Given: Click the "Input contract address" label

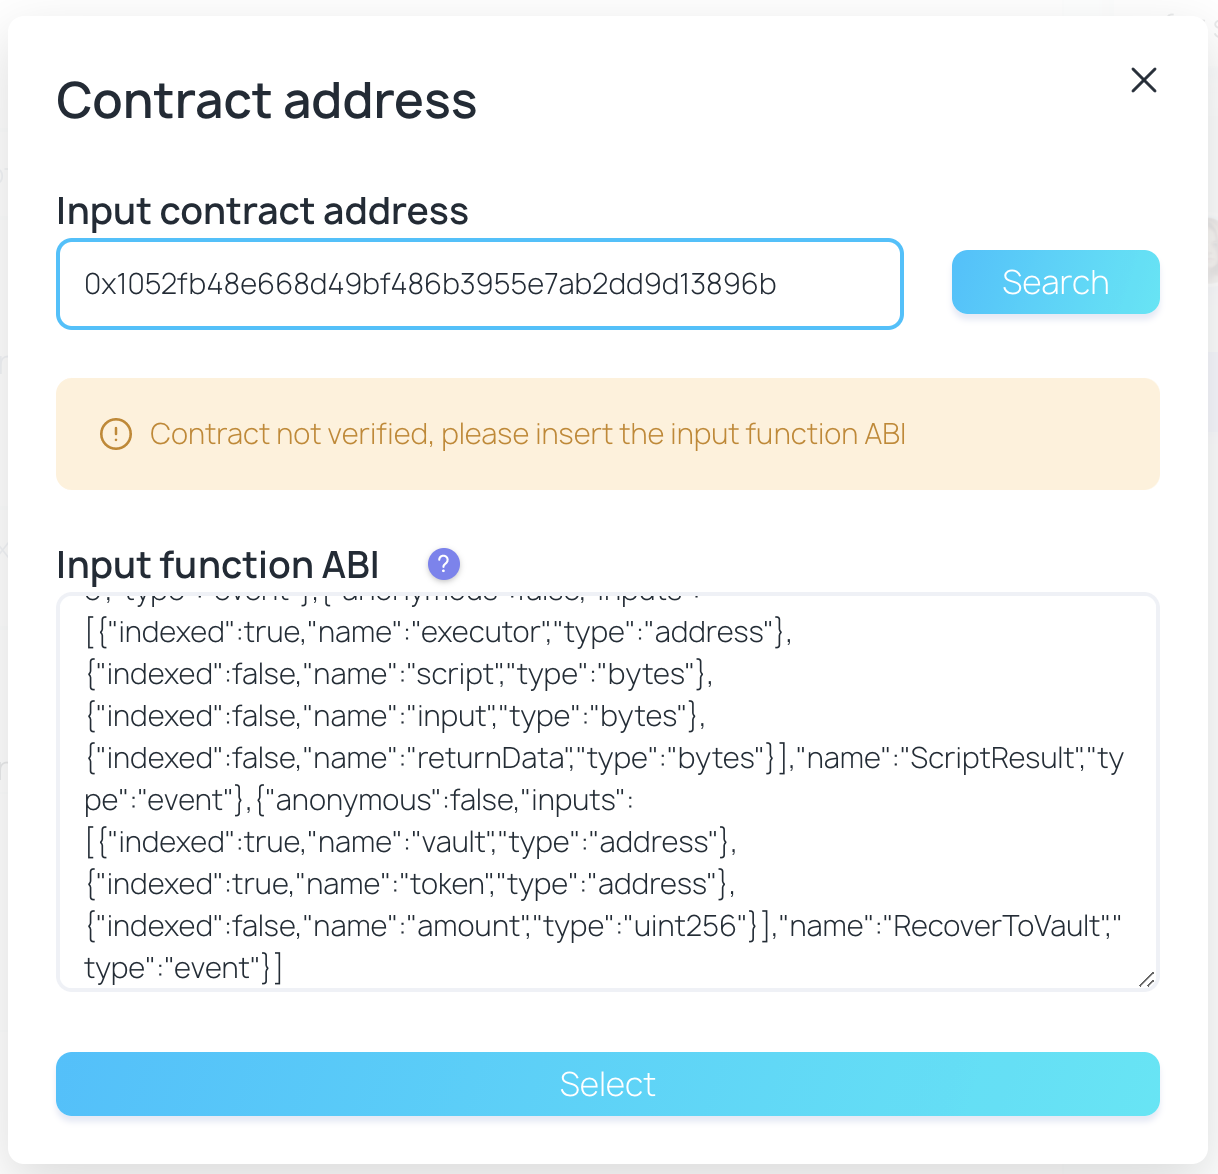Looking at the screenshot, I should [x=262, y=211].
